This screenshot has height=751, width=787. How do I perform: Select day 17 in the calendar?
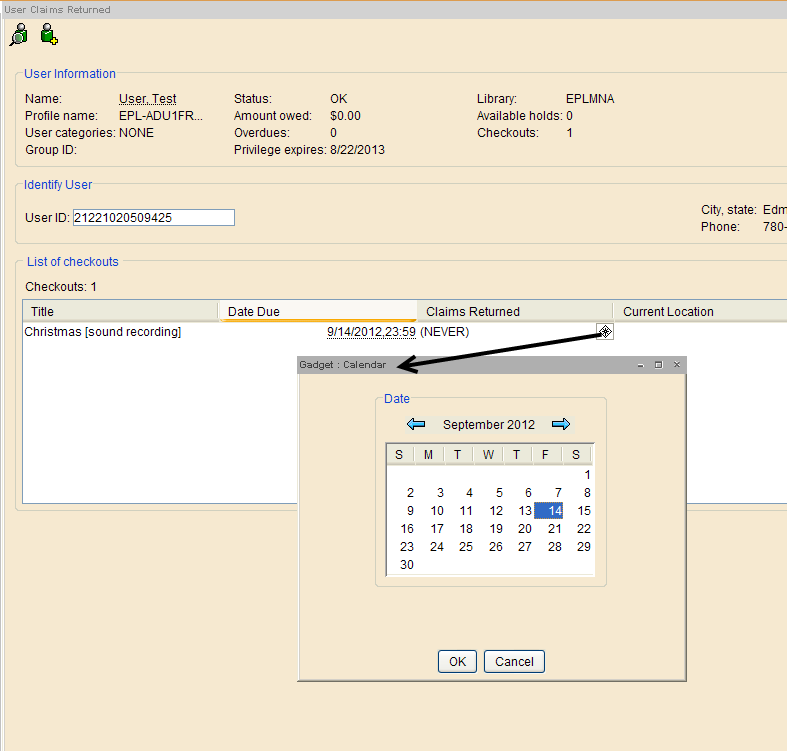(431, 529)
